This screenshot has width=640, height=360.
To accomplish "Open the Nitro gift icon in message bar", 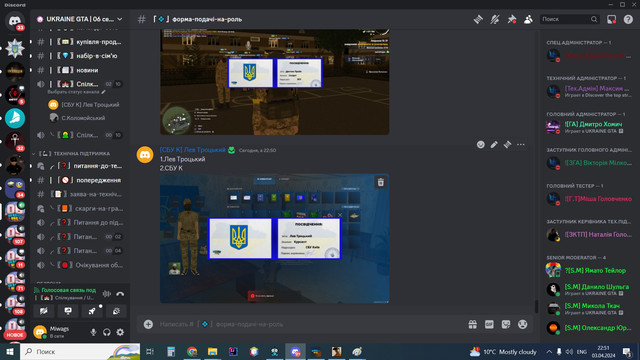I will click(x=472, y=324).
